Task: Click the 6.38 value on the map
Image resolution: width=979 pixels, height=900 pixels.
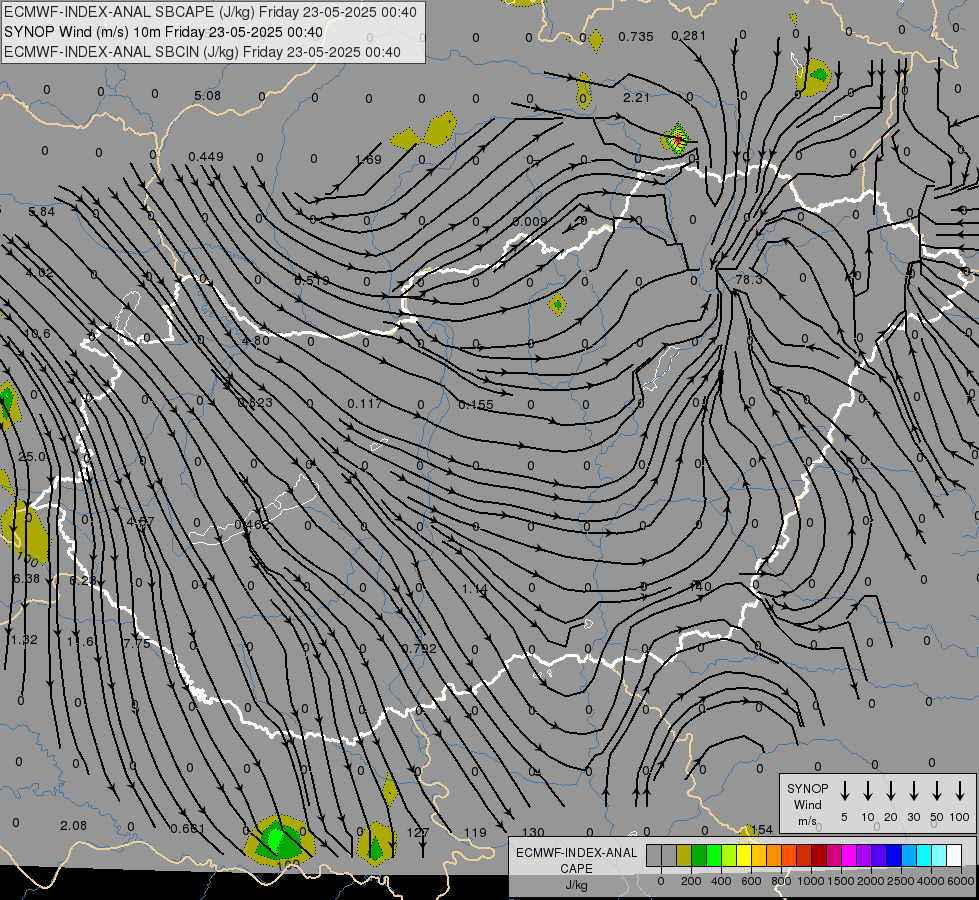Action: click(27, 579)
